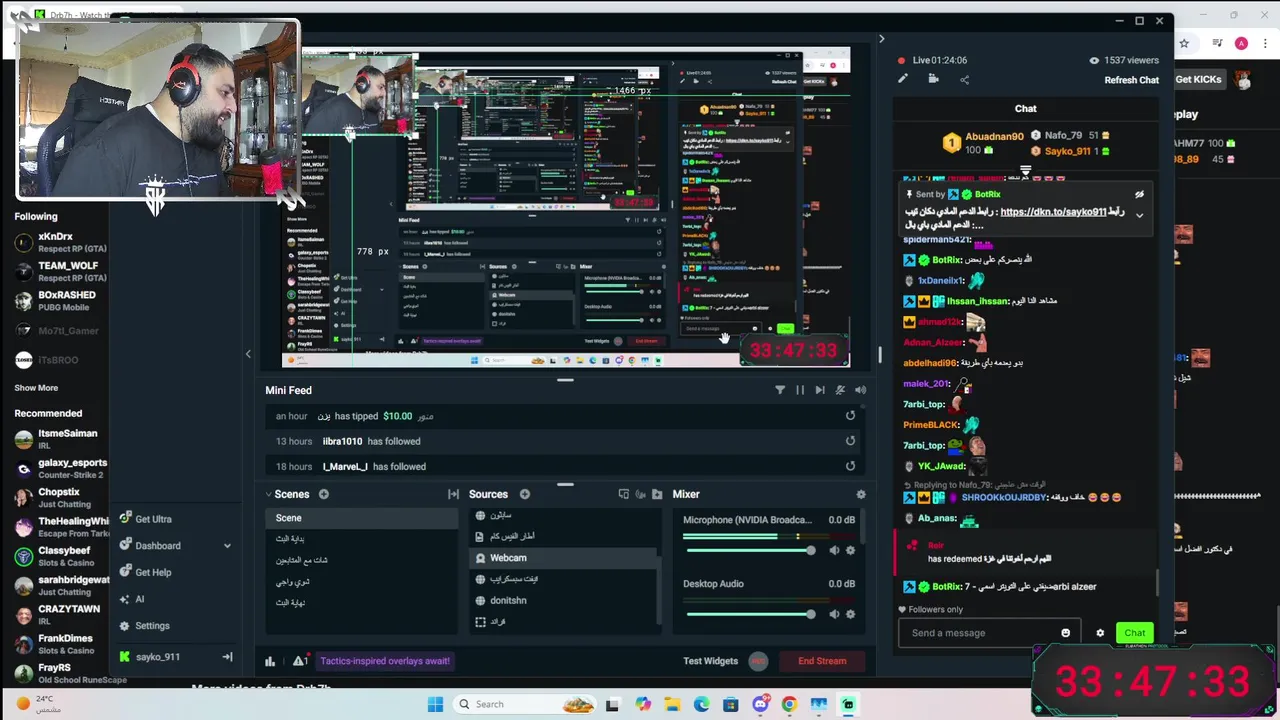Screen dimensions: 1280x720
Task: Add a new source with plus icon
Action: pos(524,494)
